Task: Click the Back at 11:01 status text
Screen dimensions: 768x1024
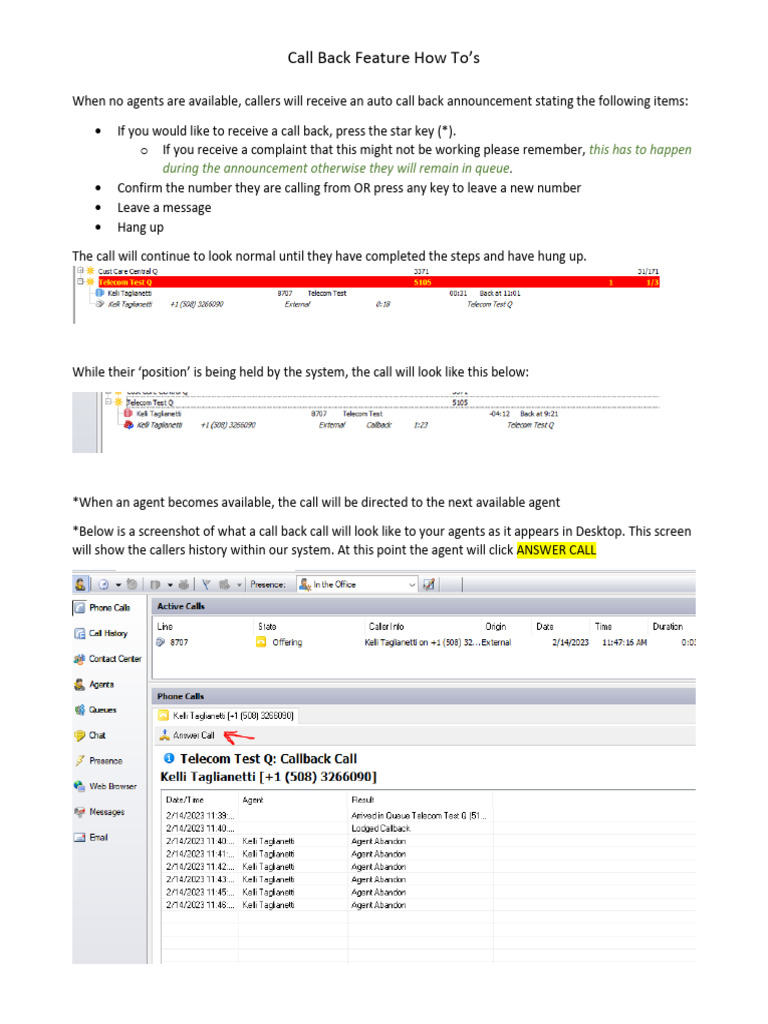Action: pos(500,293)
